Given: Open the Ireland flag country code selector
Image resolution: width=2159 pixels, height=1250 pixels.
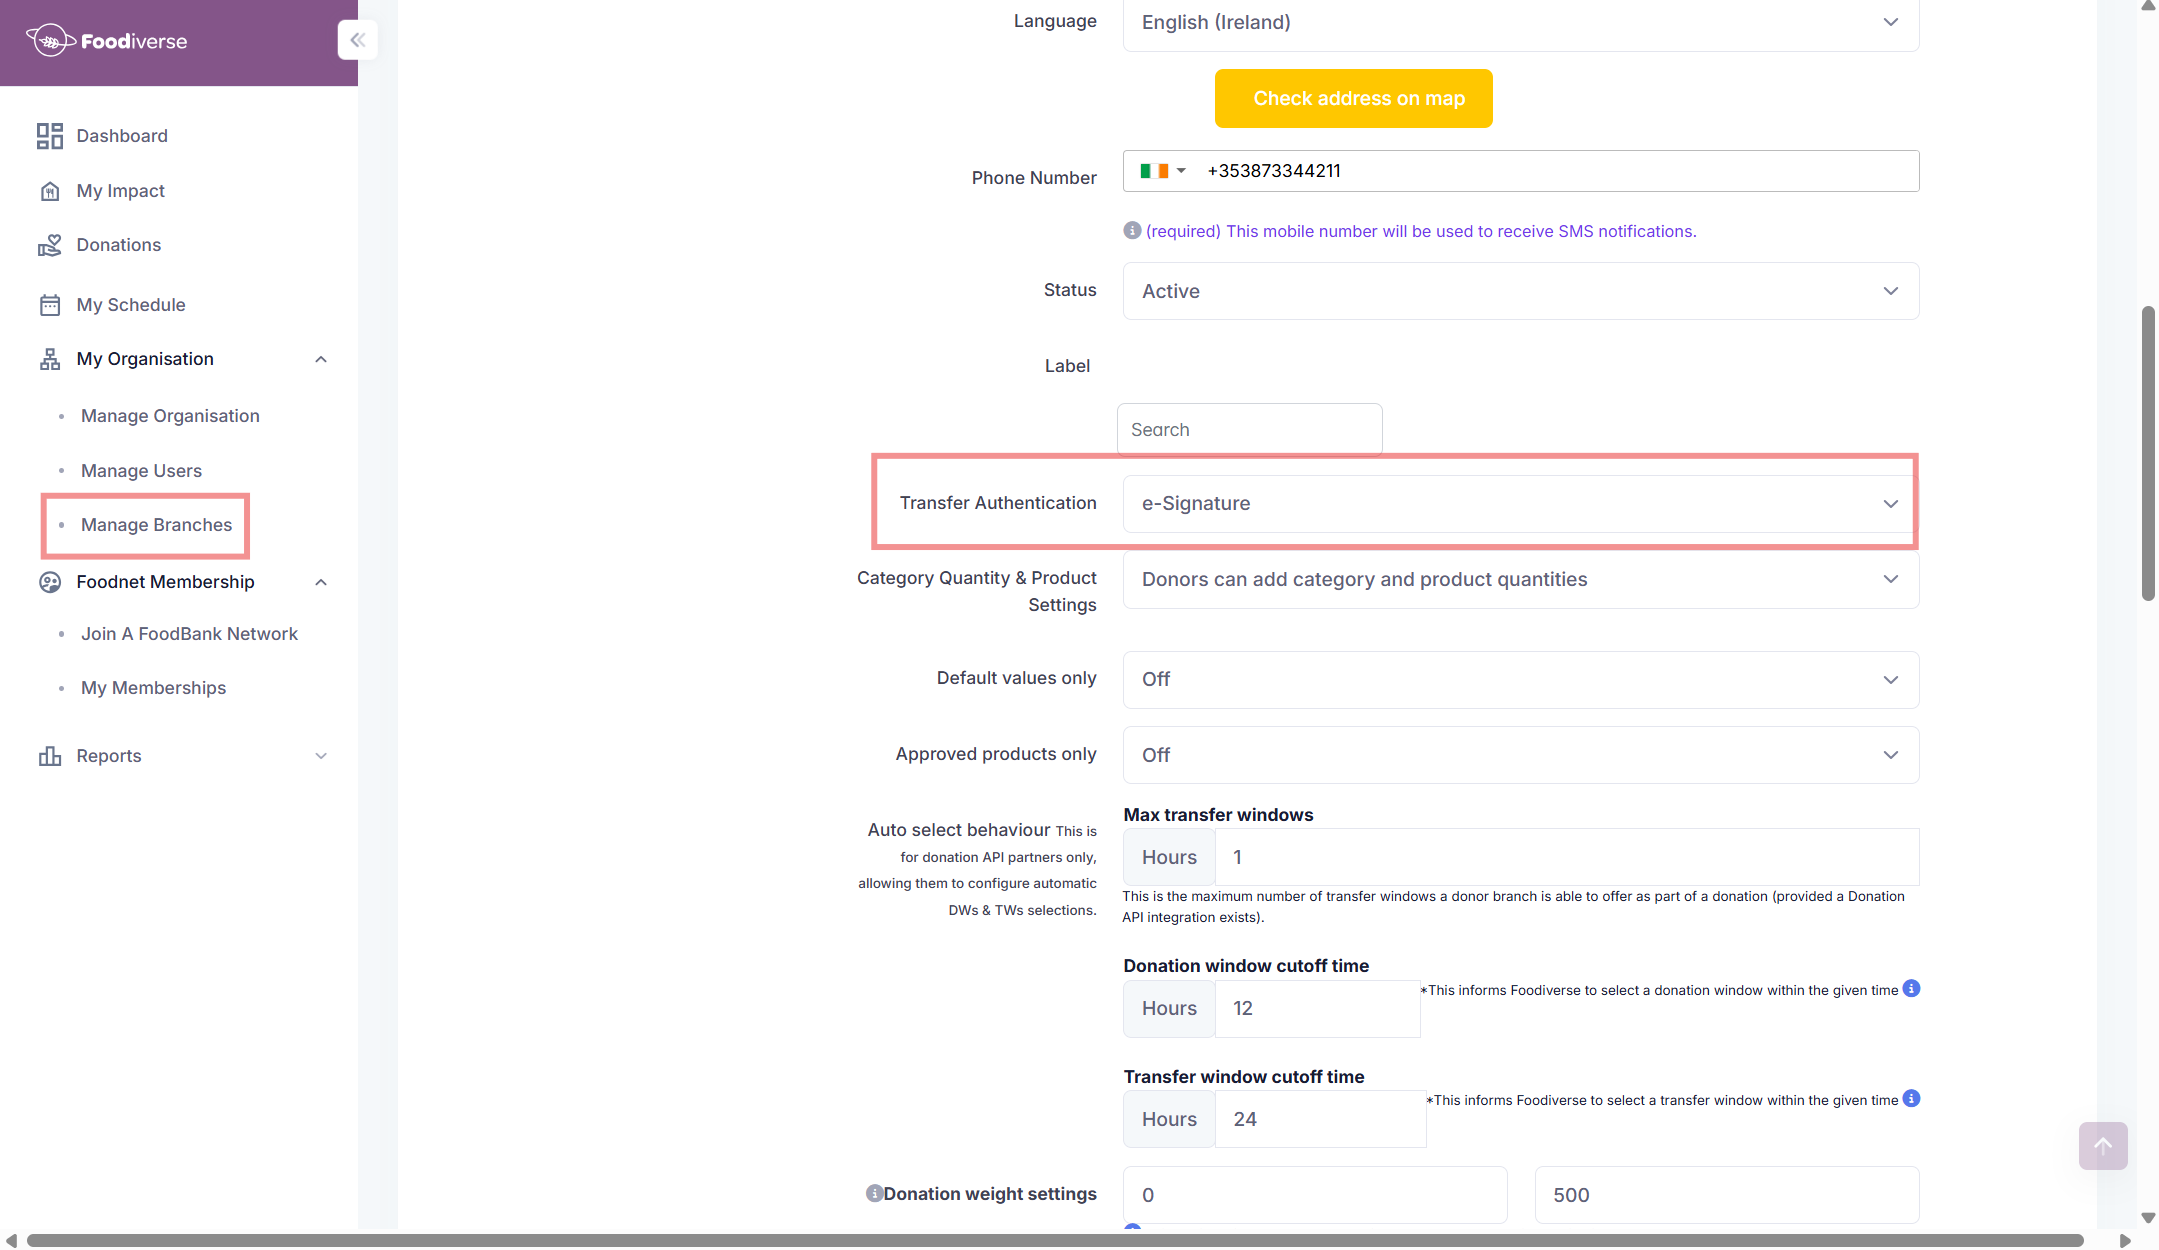Looking at the screenshot, I should point(1163,171).
